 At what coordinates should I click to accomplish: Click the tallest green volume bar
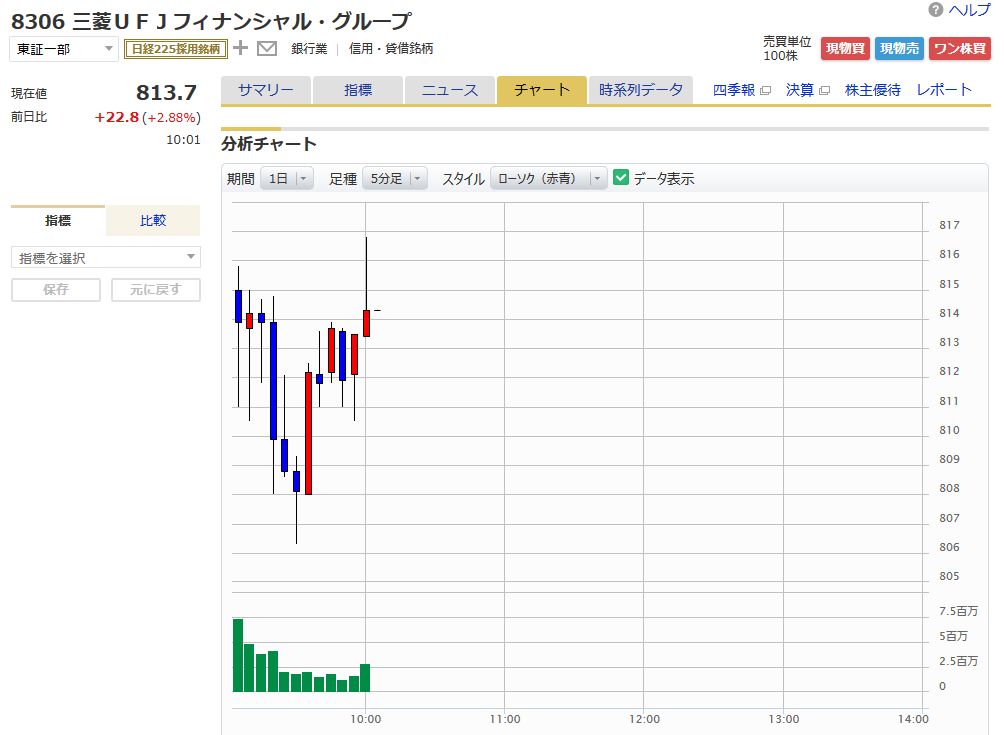pos(238,655)
